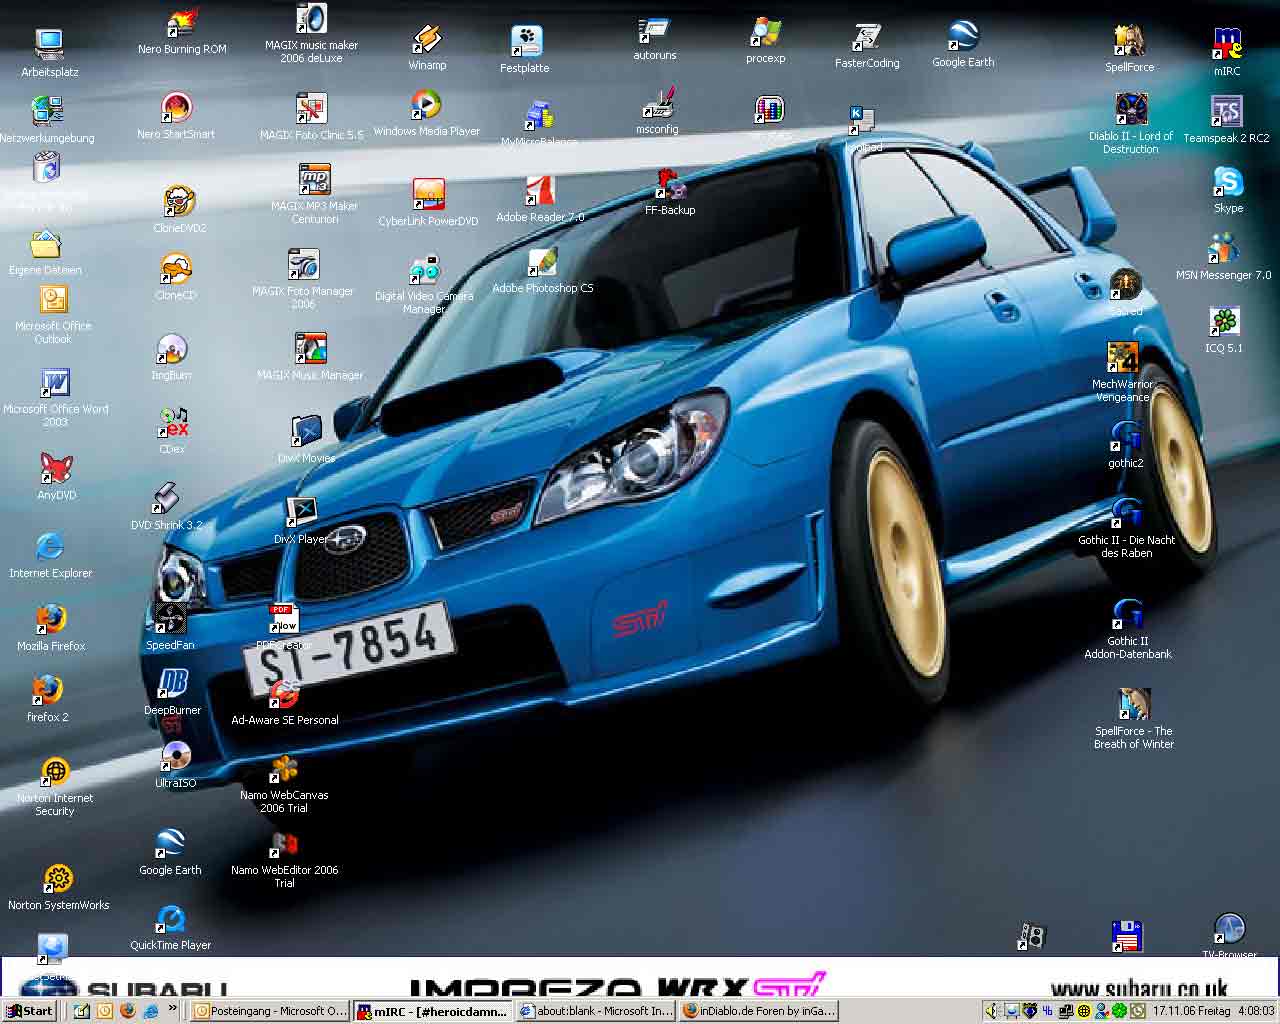
Task: Launch SpellForce game icon
Action: coord(1129,41)
